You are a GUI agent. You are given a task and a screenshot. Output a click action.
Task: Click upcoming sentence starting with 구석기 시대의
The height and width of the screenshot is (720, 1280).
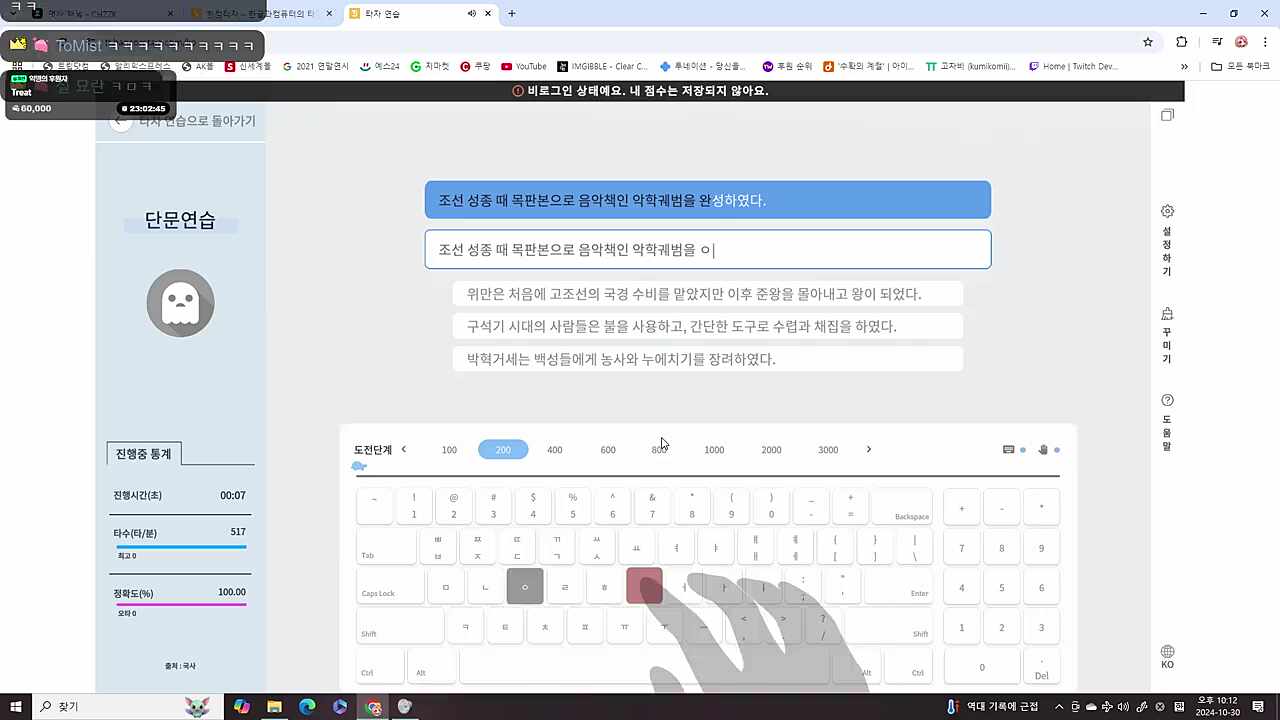click(x=708, y=326)
